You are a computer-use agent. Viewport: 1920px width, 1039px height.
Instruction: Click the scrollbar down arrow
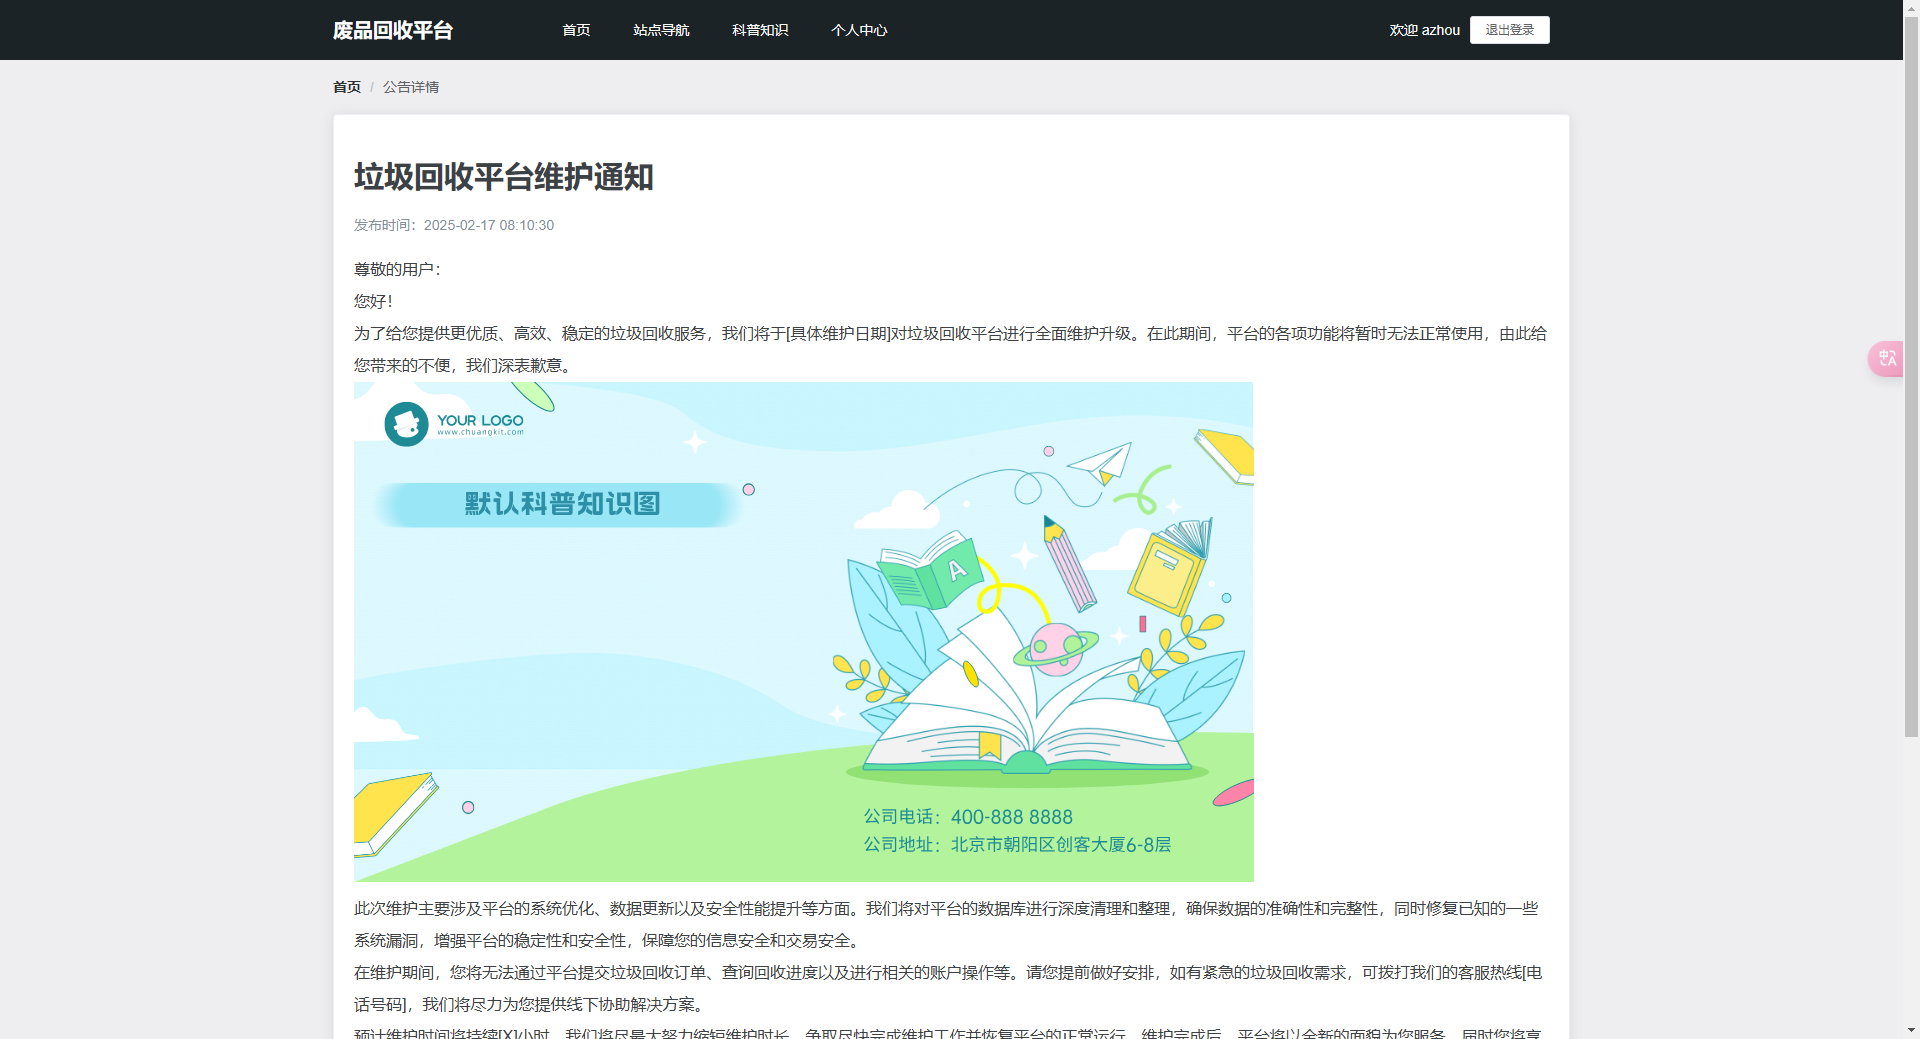tap(1911, 1030)
